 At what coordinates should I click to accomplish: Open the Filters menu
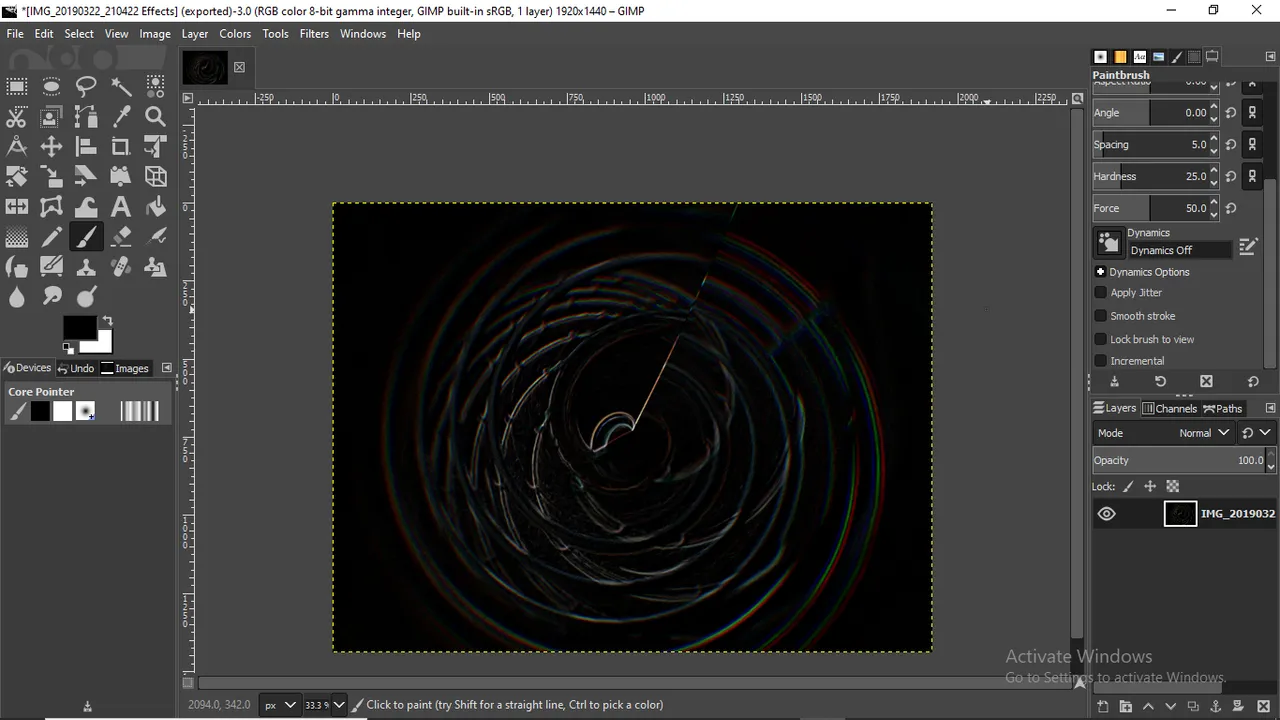click(314, 33)
